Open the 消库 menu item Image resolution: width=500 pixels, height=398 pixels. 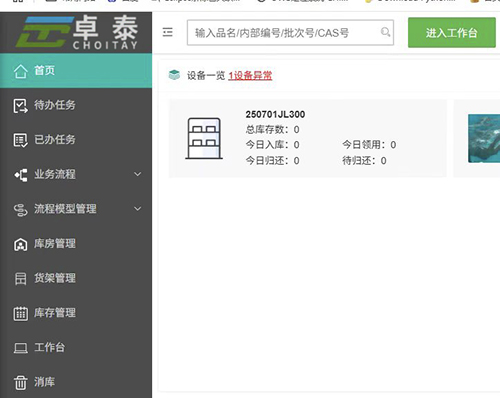tap(76, 382)
